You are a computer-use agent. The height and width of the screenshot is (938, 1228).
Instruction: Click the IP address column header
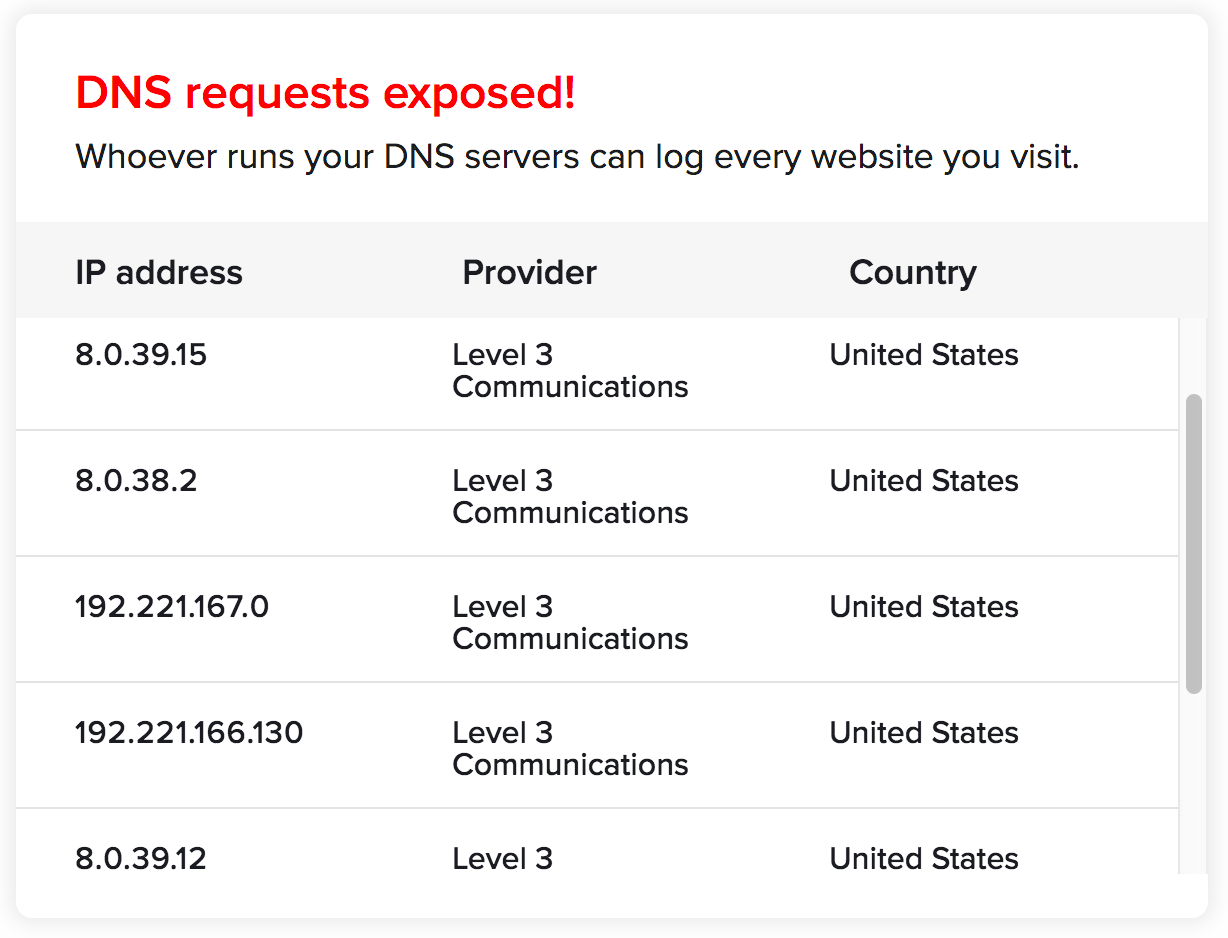pos(159,271)
